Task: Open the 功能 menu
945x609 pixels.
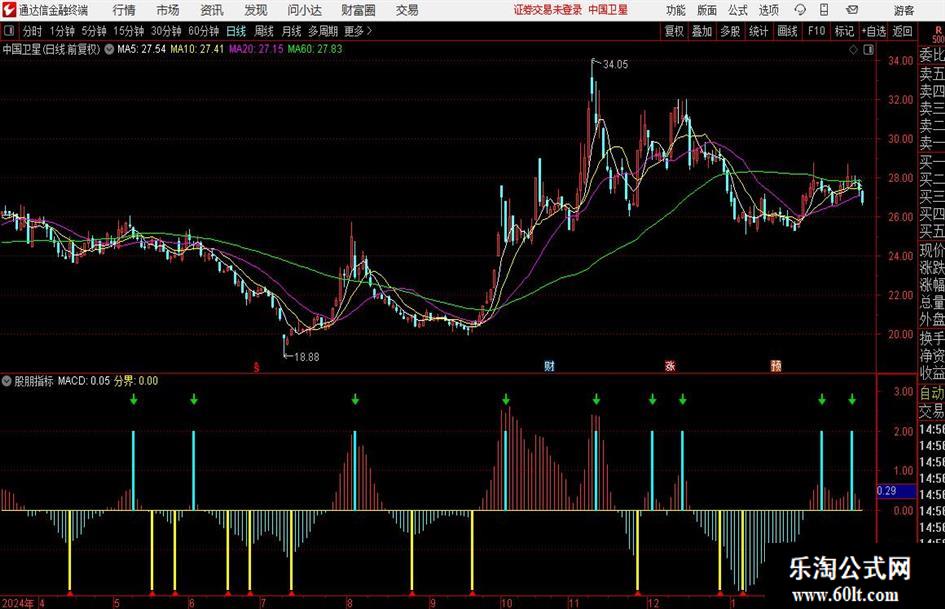Action: [676, 10]
